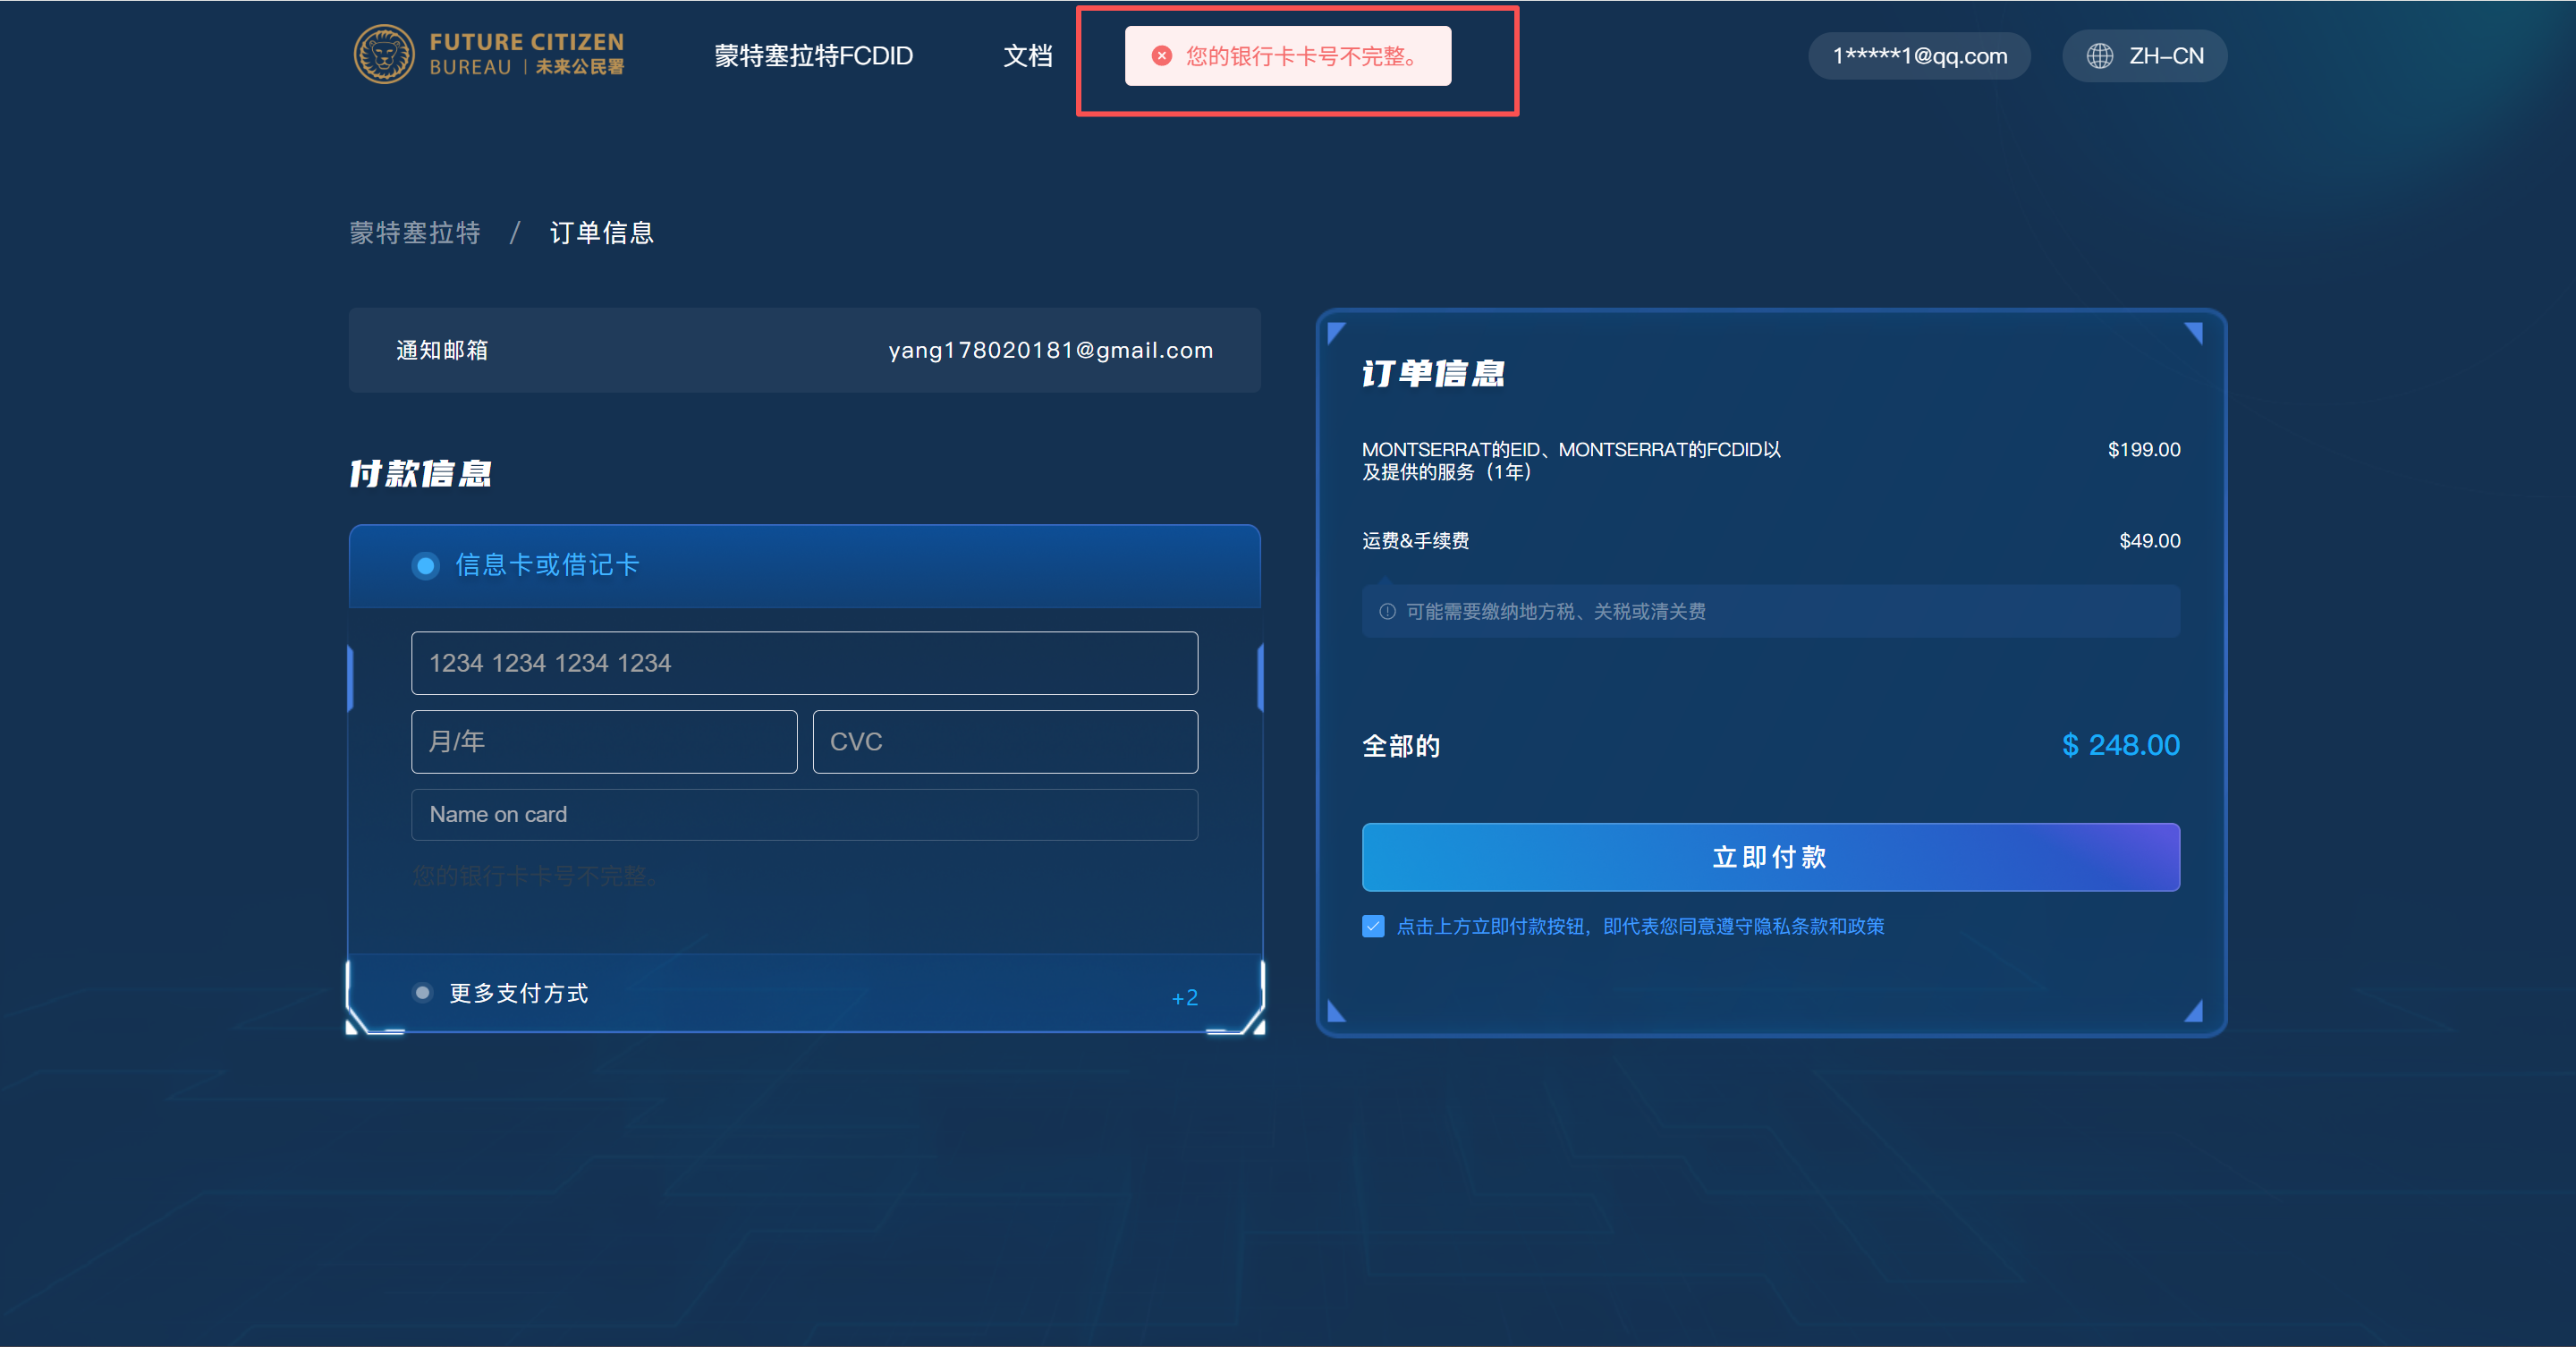Viewport: 2576px width, 1347px height.
Task: Toggle the privacy terms agreement checkbox
Action: [1373, 926]
